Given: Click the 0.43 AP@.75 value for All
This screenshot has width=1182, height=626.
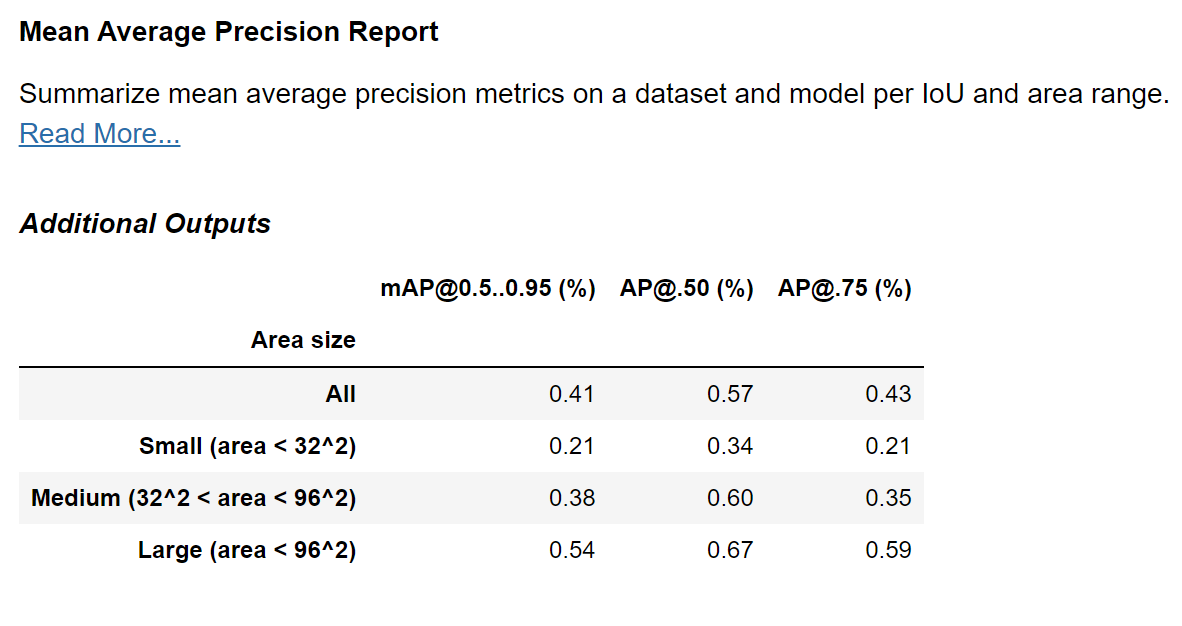Looking at the screenshot, I should pos(888,394).
